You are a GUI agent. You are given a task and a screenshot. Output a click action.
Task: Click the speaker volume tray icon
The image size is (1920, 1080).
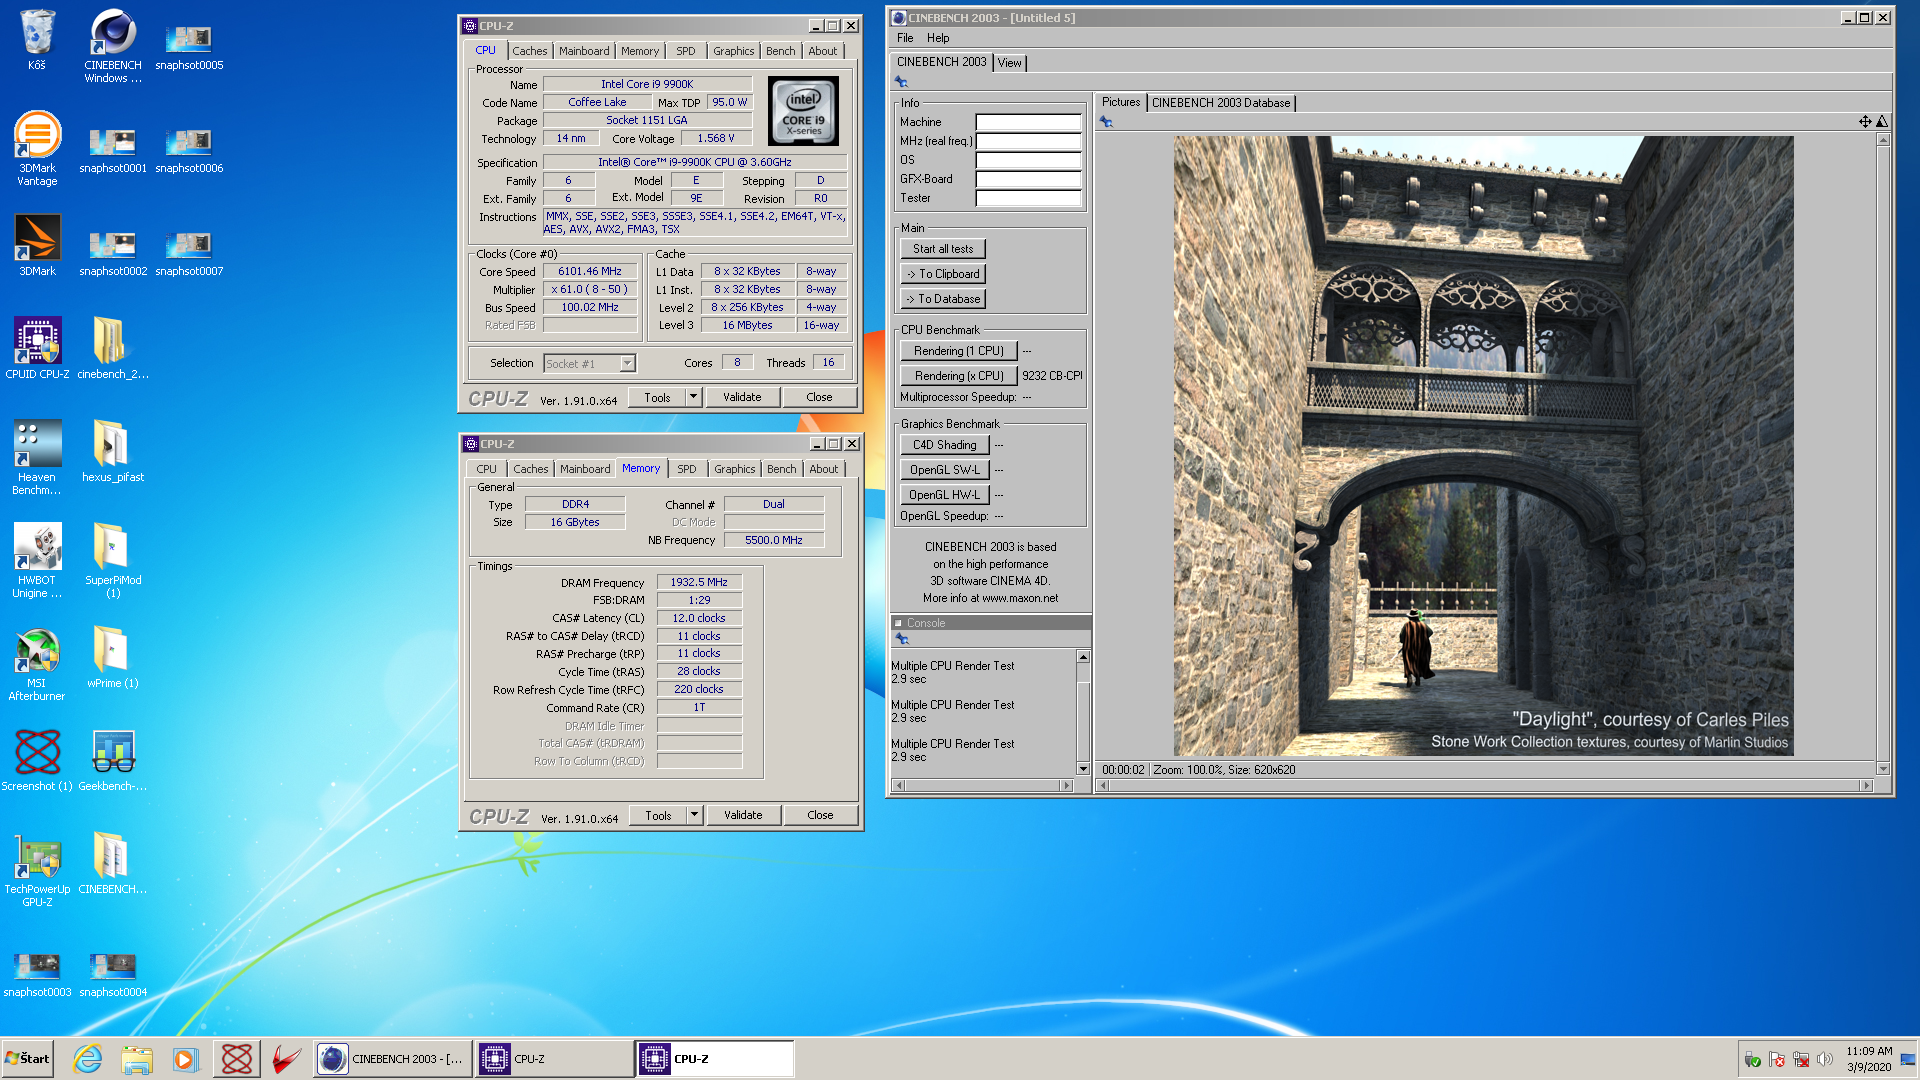click(x=1825, y=1059)
